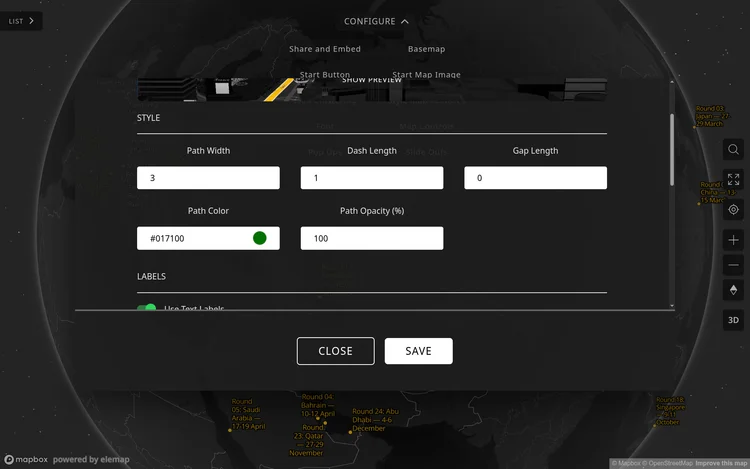Image resolution: width=750 pixels, height=469 pixels.
Task: Edit the Dash Length field
Action: pyautogui.click(x=372, y=178)
